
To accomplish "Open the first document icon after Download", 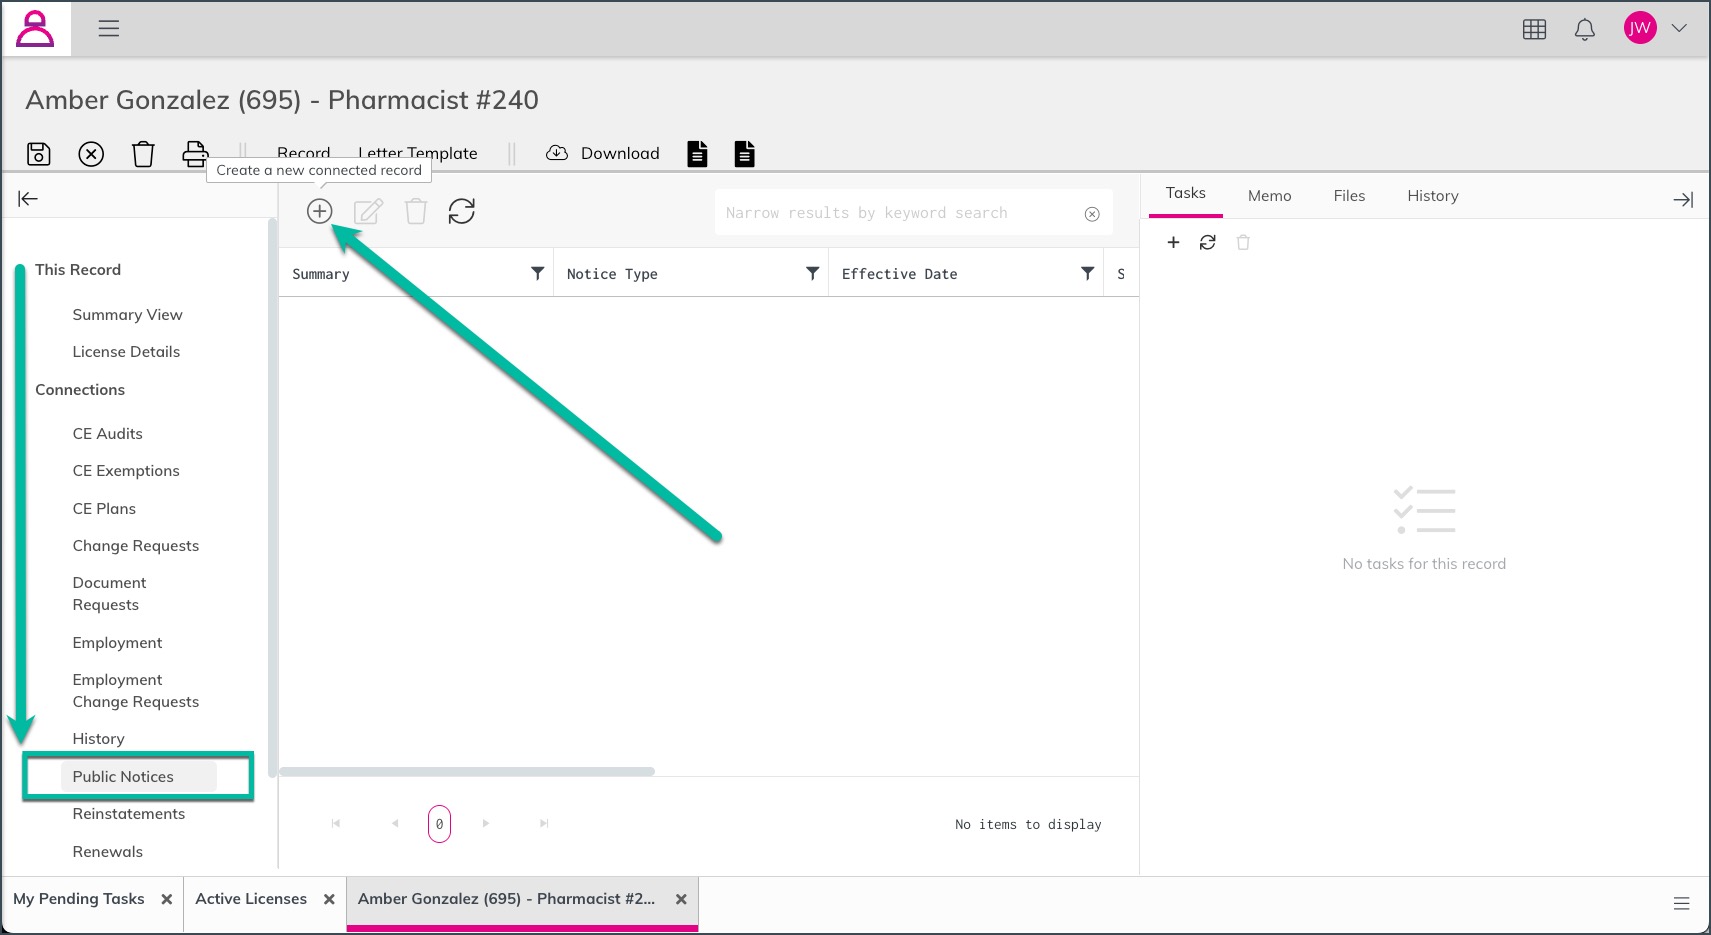I will [697, 153].
